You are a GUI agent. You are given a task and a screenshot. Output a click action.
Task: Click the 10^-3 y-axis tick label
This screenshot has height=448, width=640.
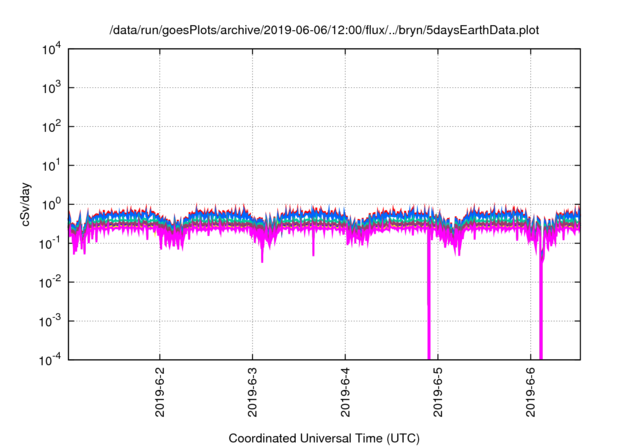pyautogui.click(x=50, y=322)
